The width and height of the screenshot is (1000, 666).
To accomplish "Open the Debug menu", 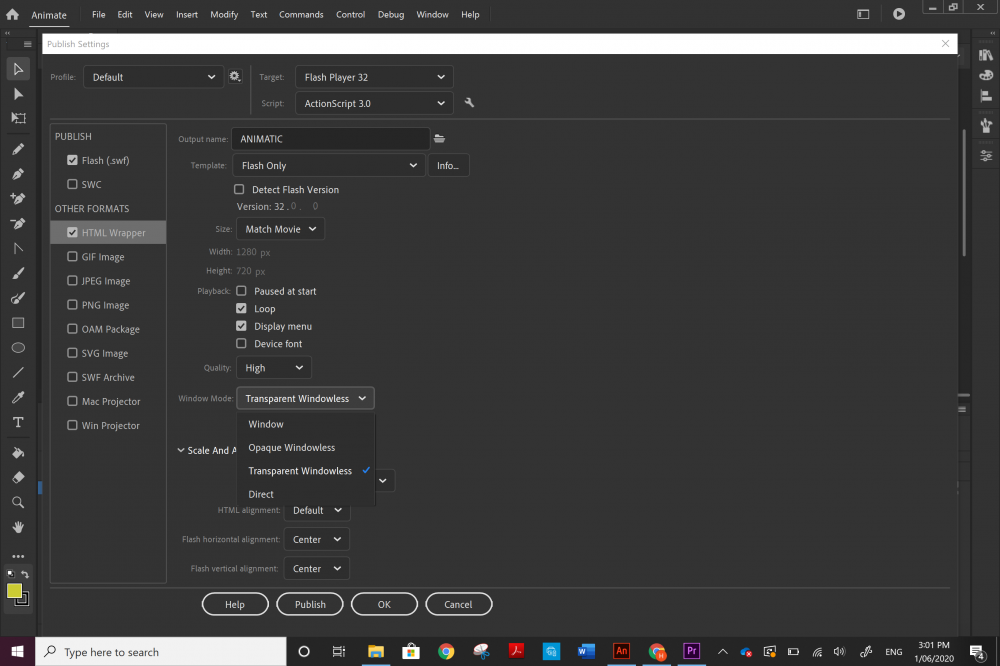I will (391, 14).
